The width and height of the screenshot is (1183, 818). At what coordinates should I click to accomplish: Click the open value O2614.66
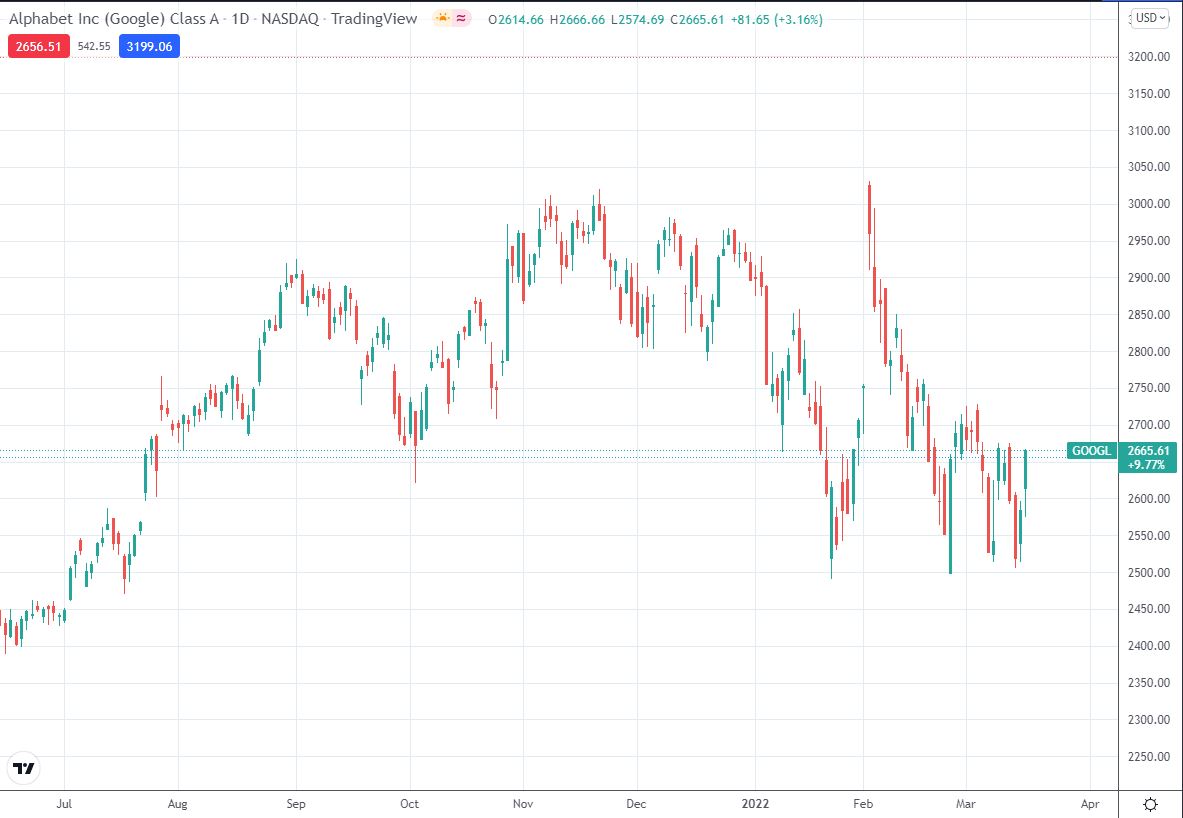point(516,20)
